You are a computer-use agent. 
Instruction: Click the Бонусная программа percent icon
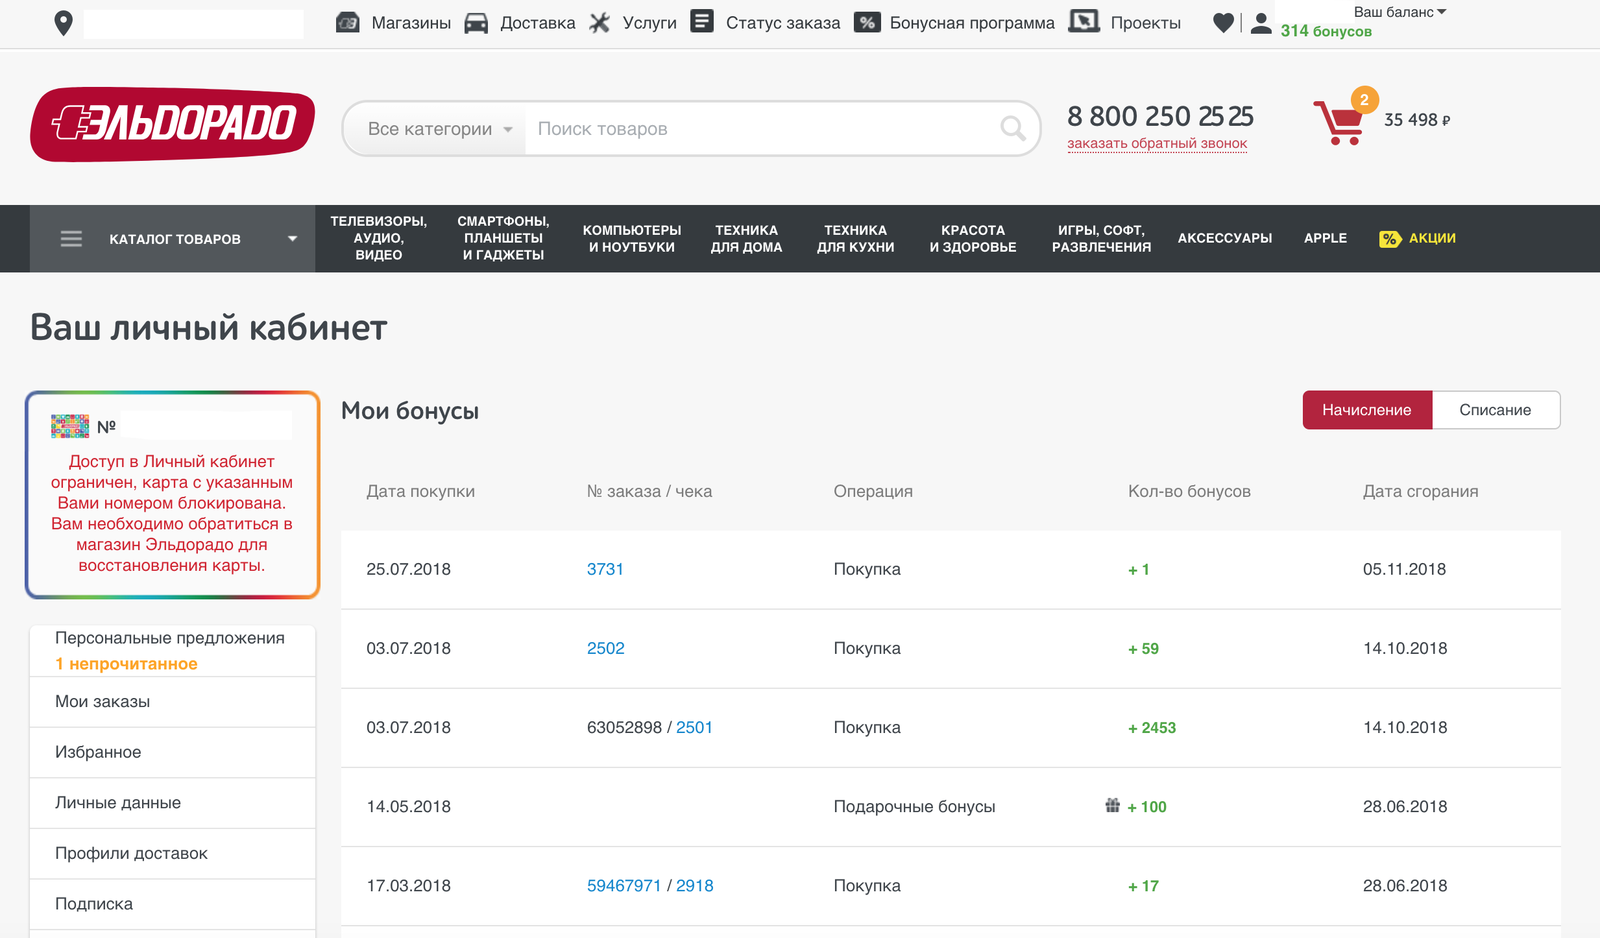867,22
